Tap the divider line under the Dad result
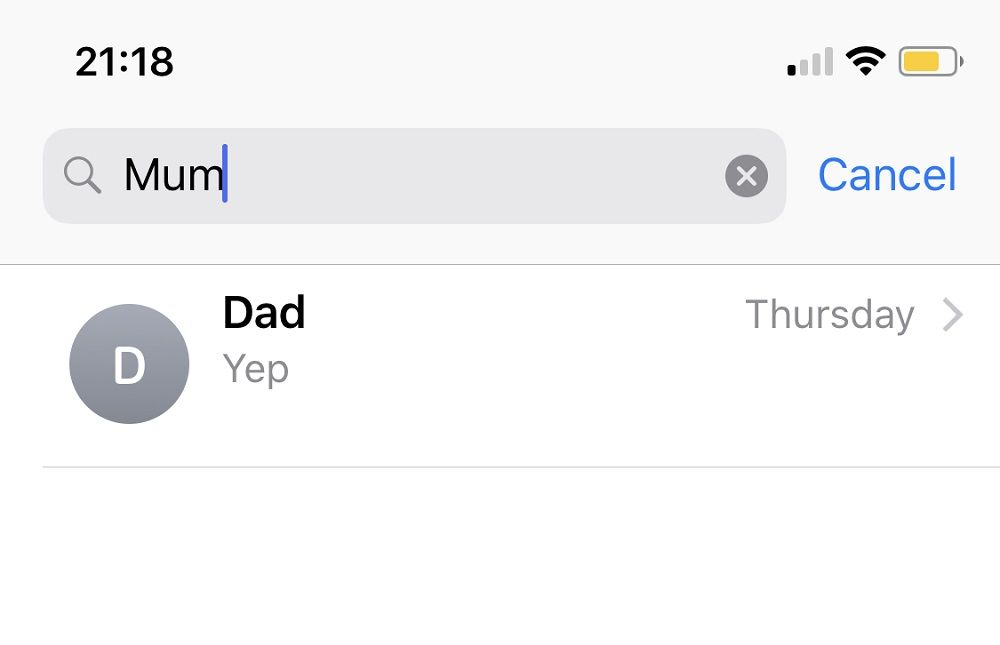Screen dimensions: 1000x645 point(520,467)
